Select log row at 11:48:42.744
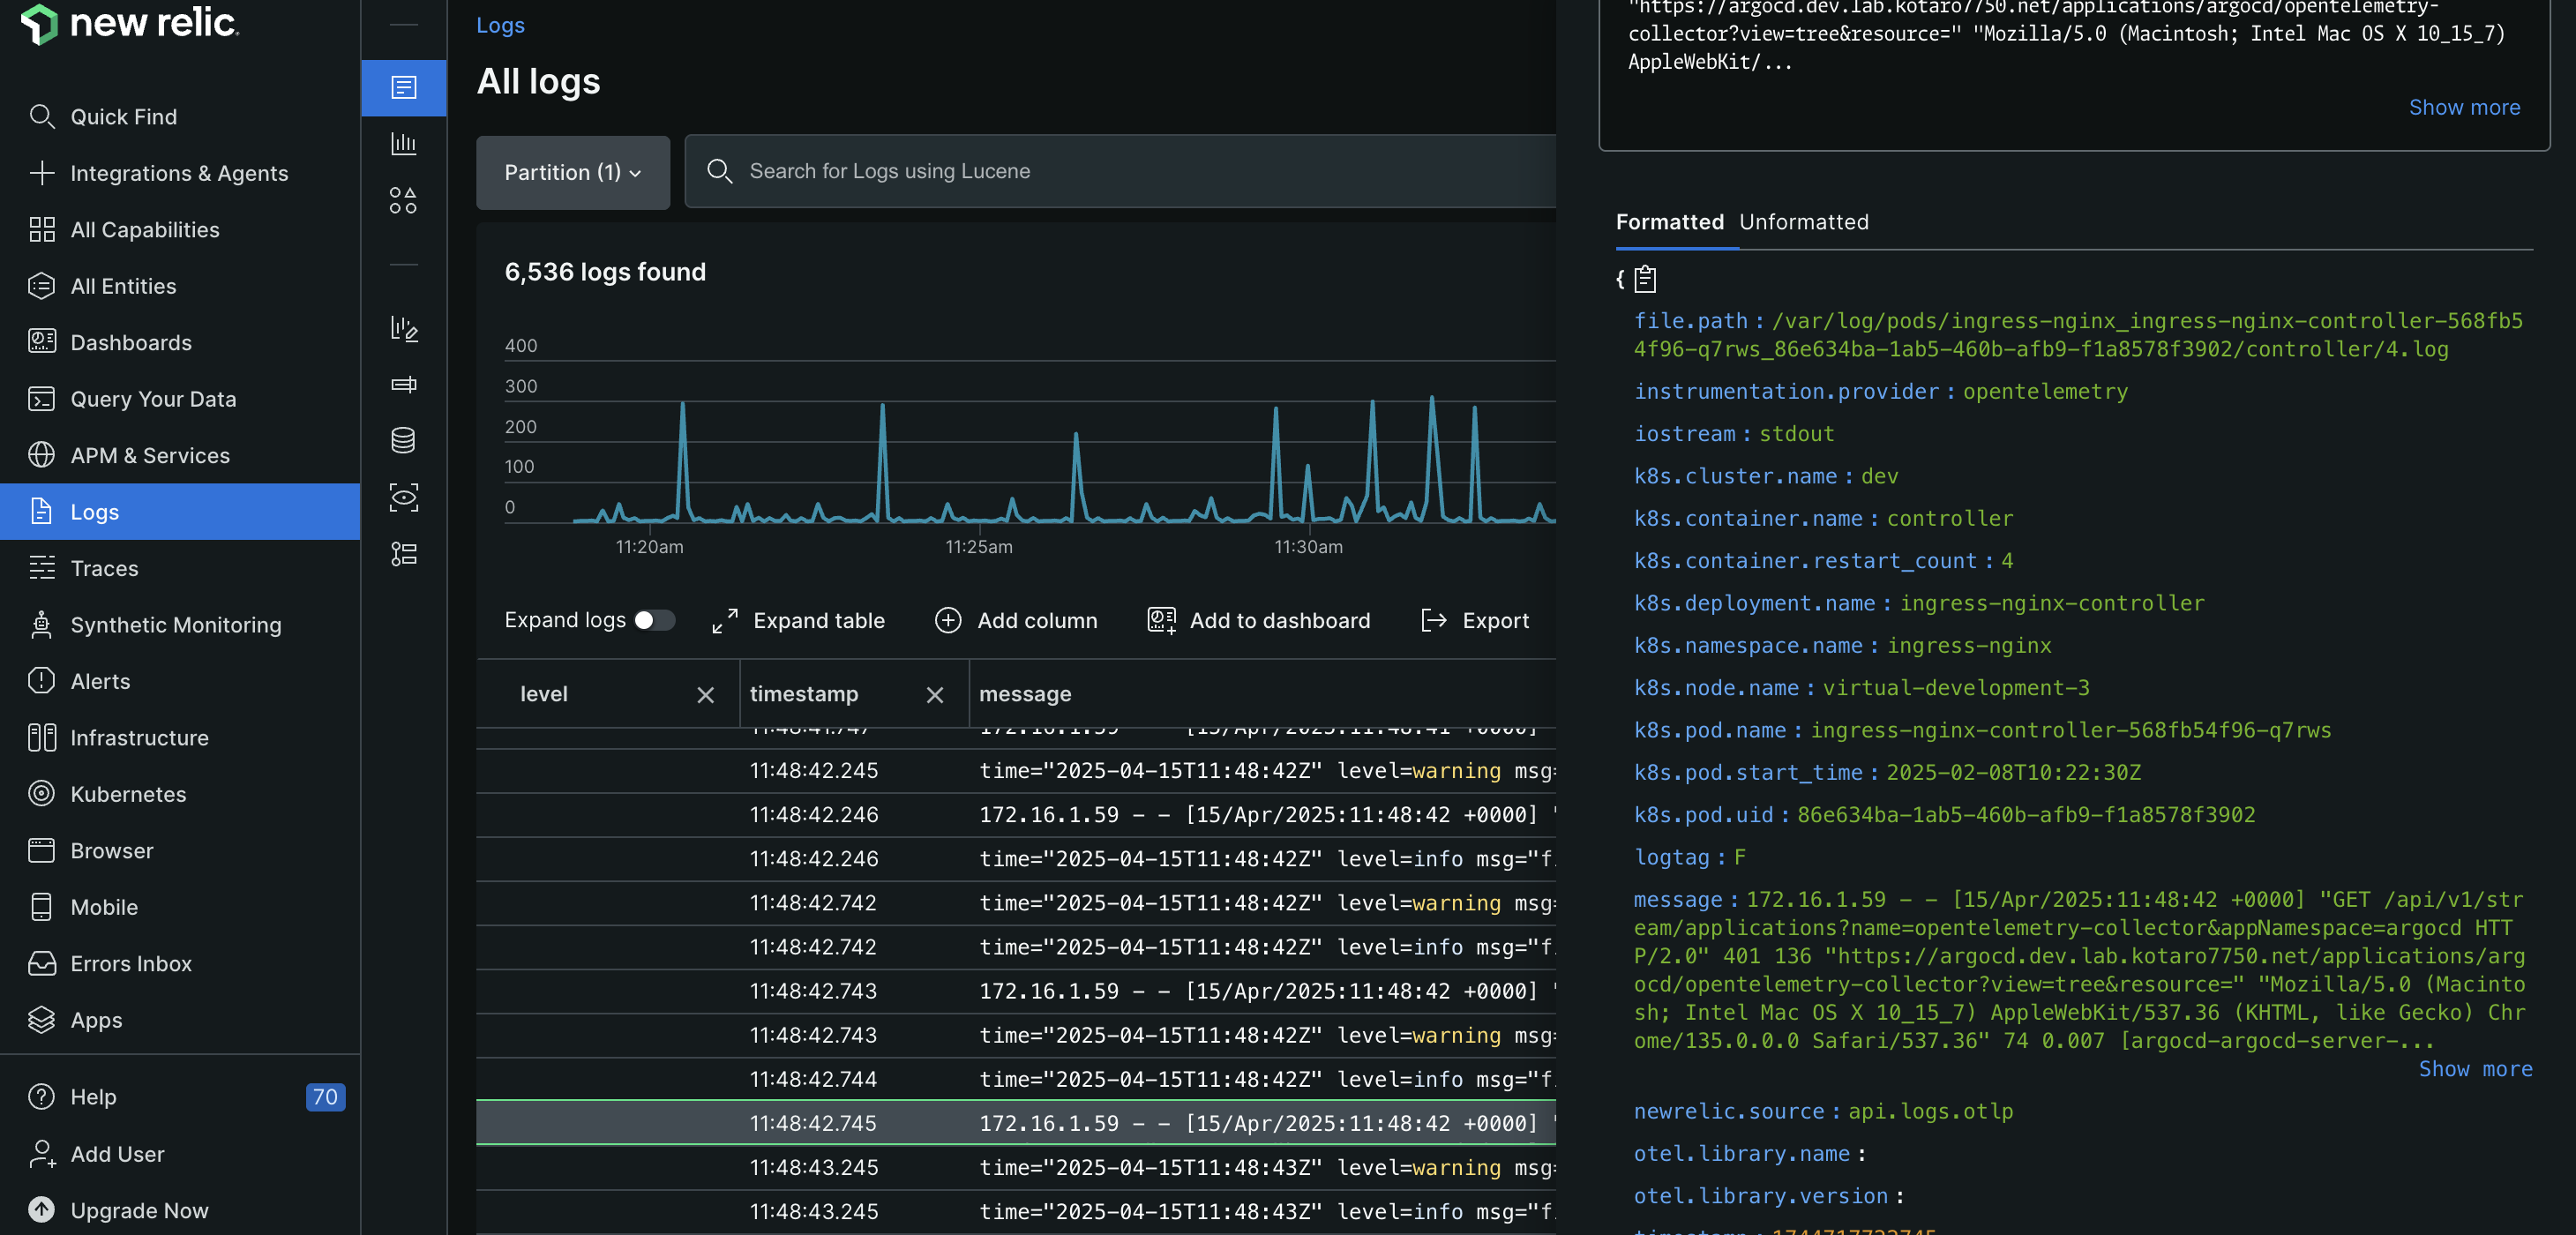Viewport: 2576px width, 1235px height. (x=1016, y=1079)
